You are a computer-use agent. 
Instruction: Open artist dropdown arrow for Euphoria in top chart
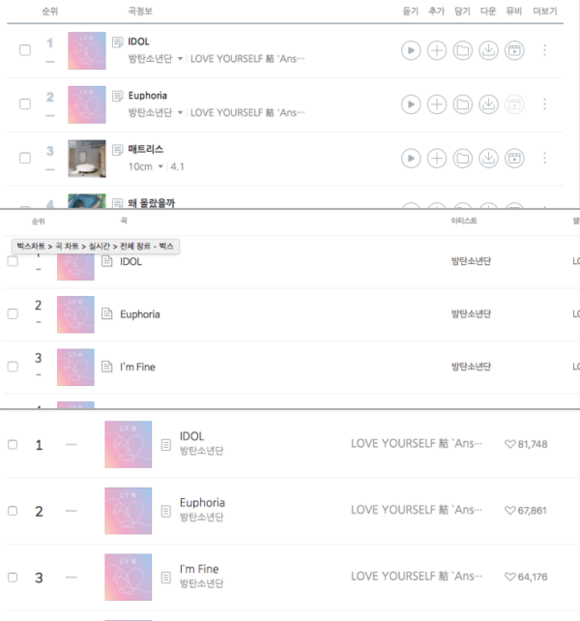point(180,112)
